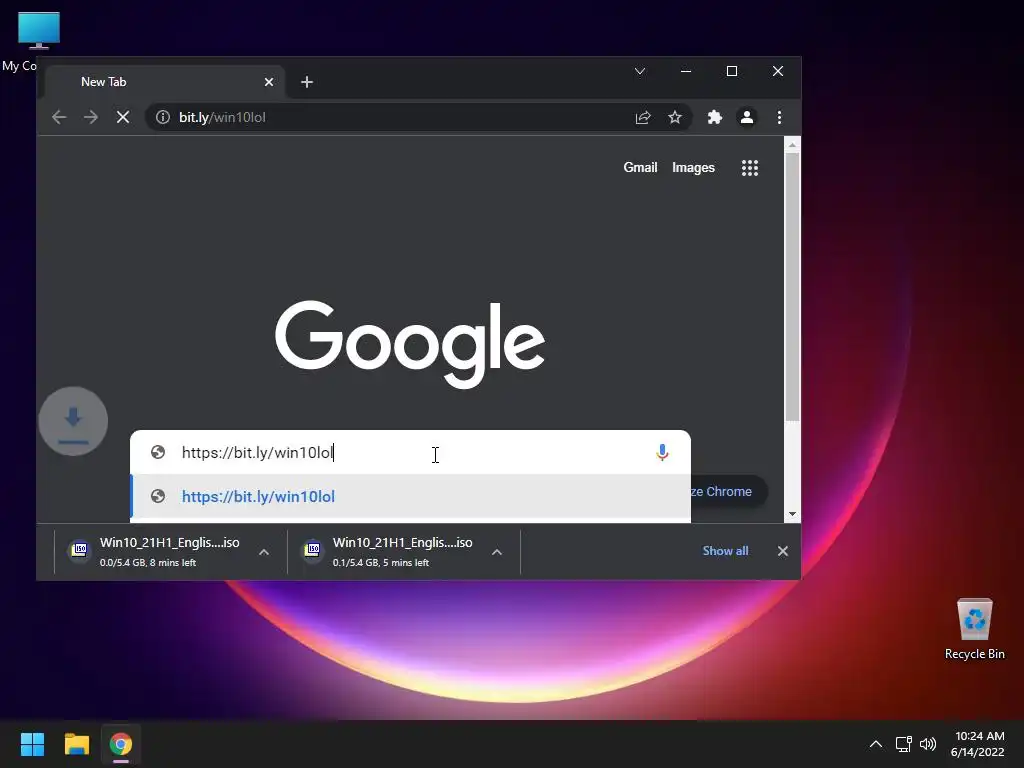Click the scrollbar up arrow
The width and height of the screenshot is (1024, 768).
pos(792,145)
